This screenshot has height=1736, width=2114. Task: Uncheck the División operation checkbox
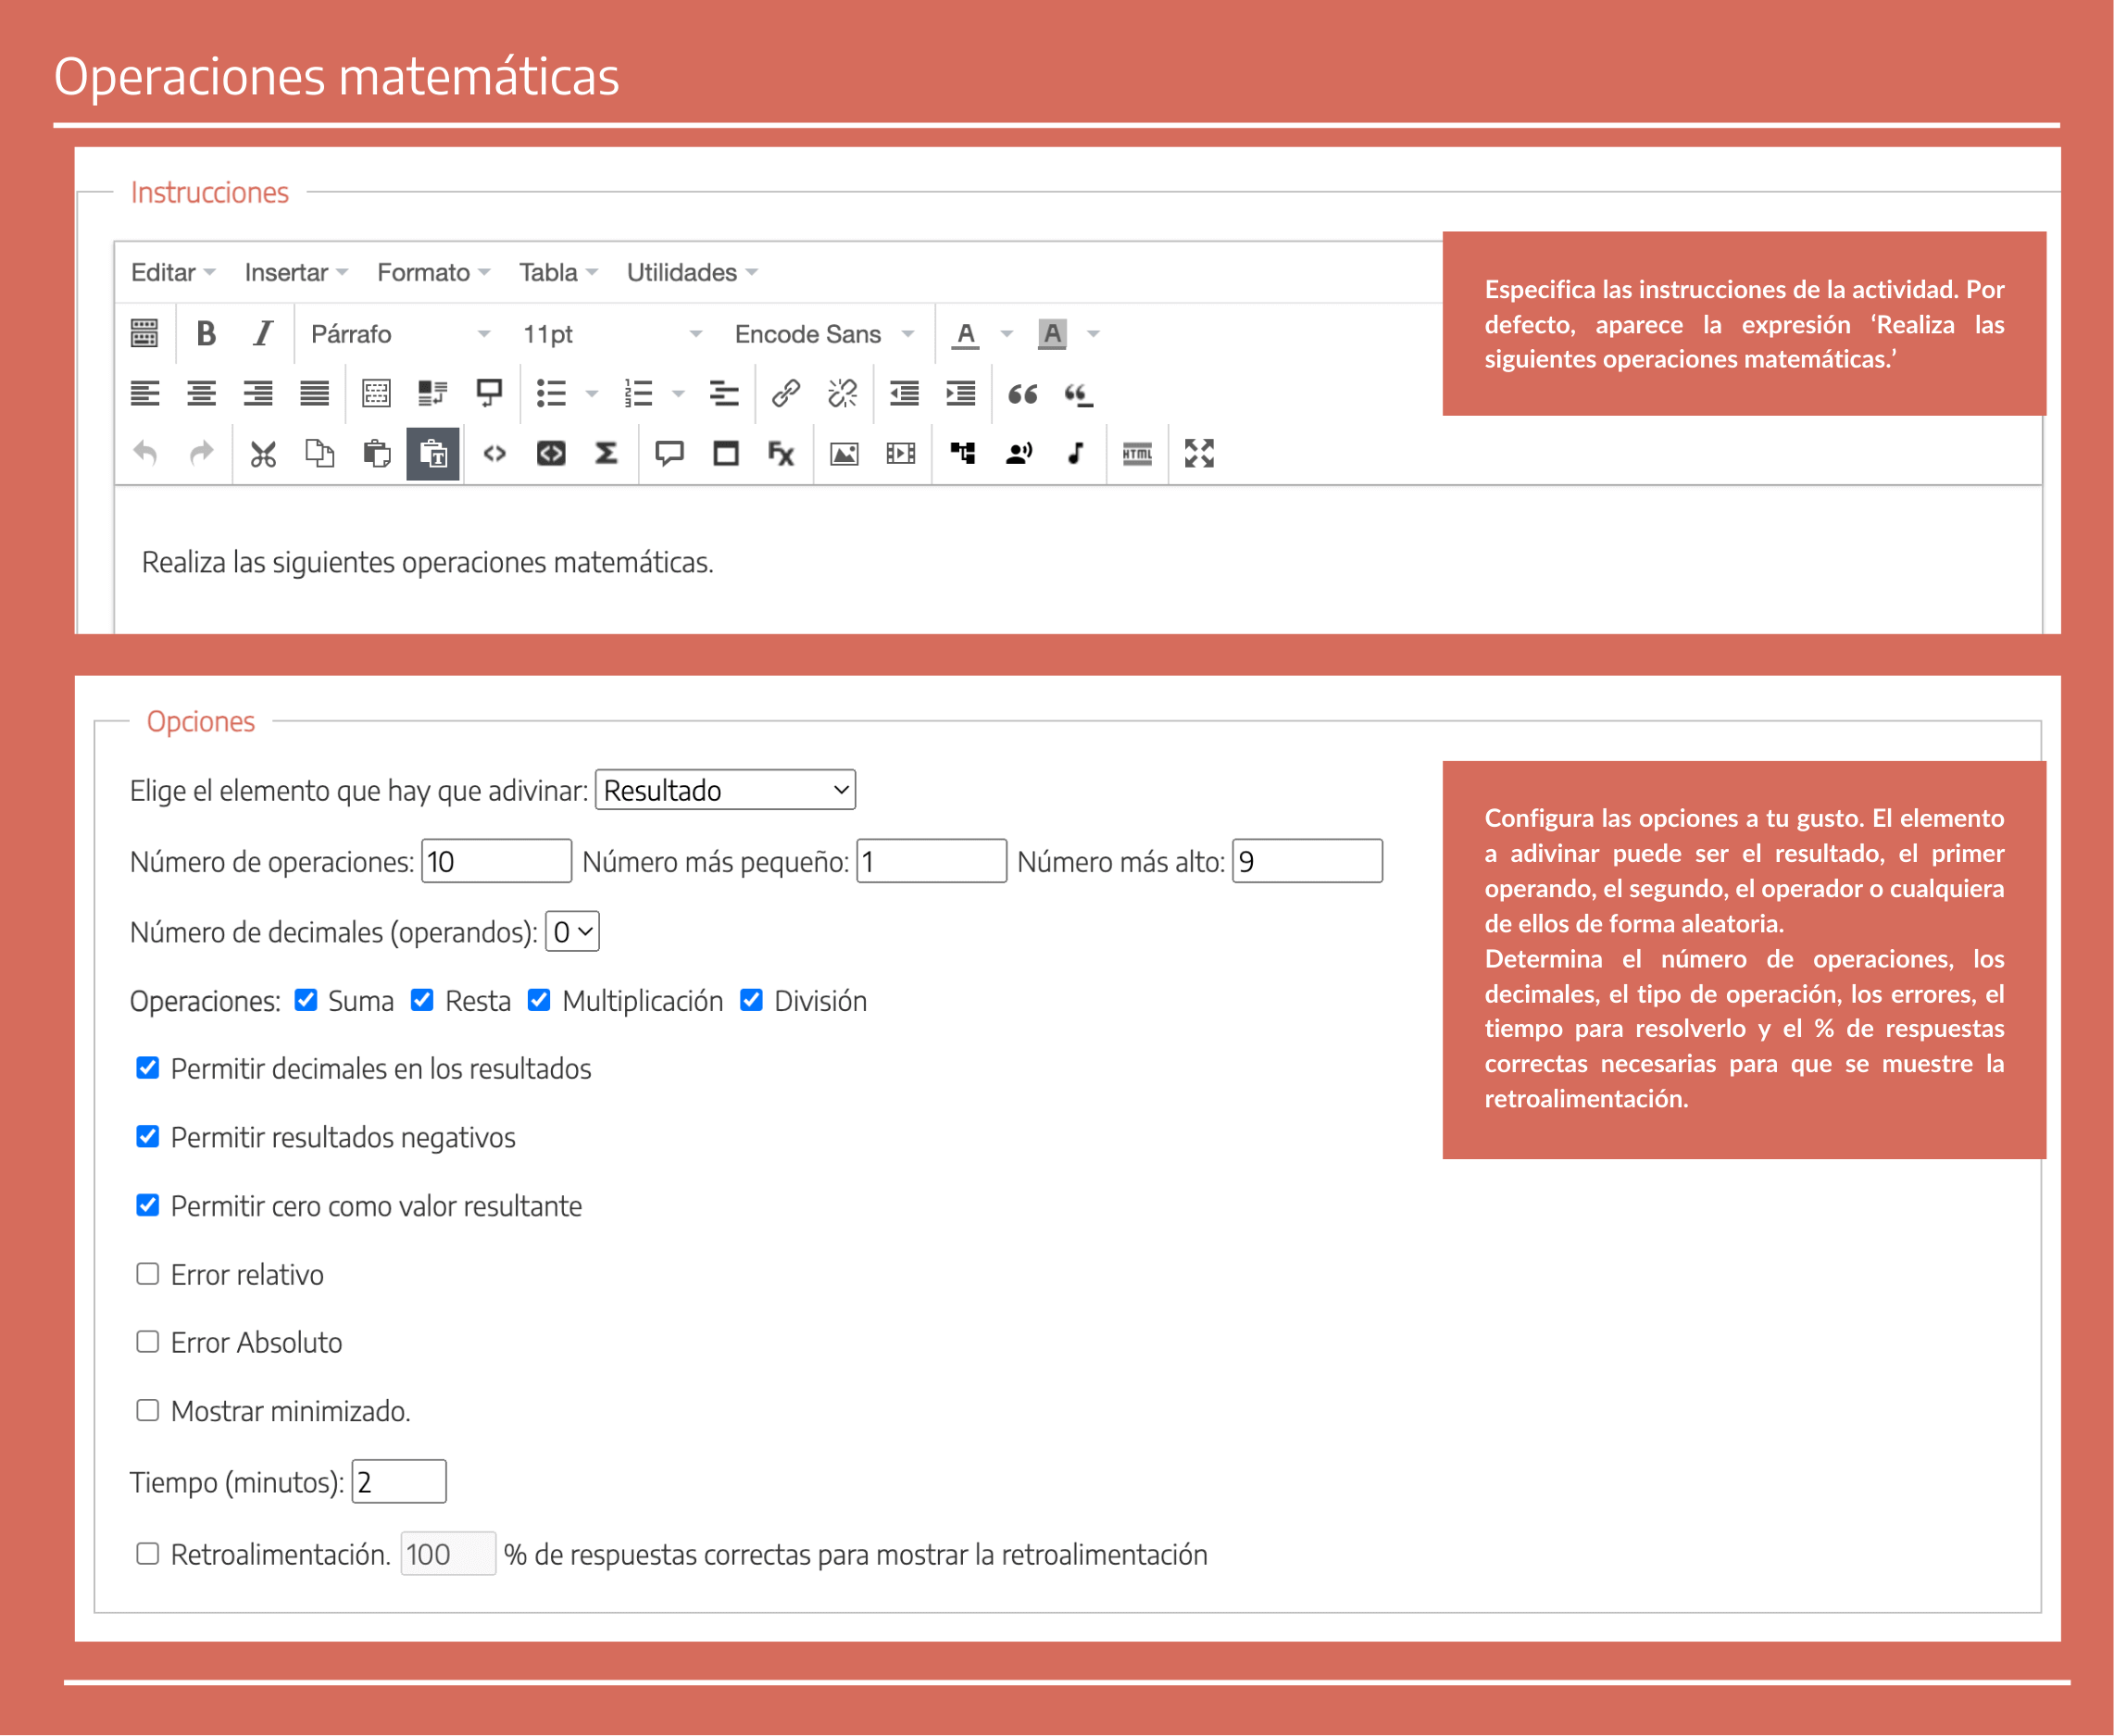[751, 1000]
